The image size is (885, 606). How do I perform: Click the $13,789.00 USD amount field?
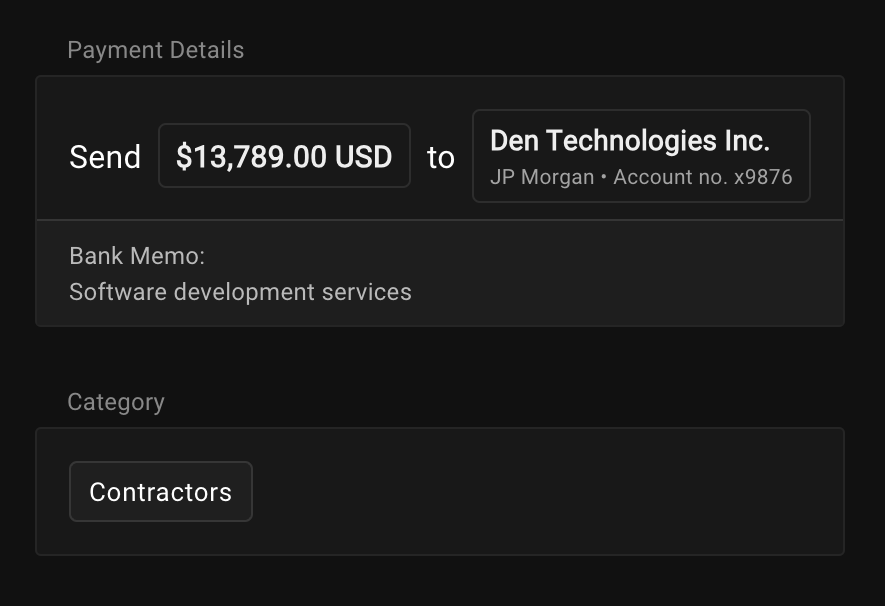(x=284, y=156)
